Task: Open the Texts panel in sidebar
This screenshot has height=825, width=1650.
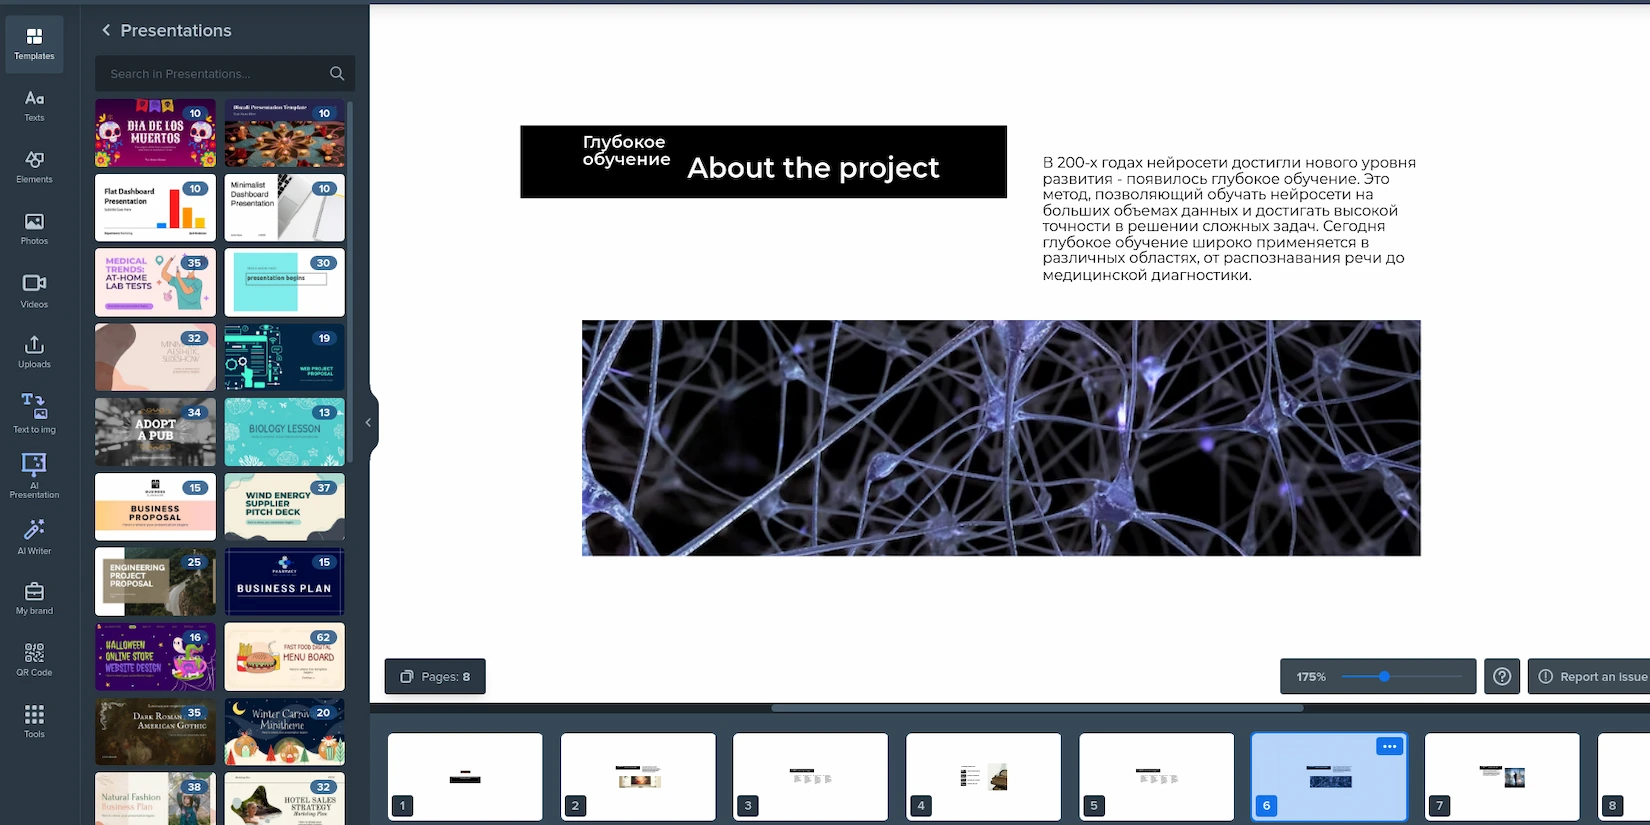Action: pos(34,105)
